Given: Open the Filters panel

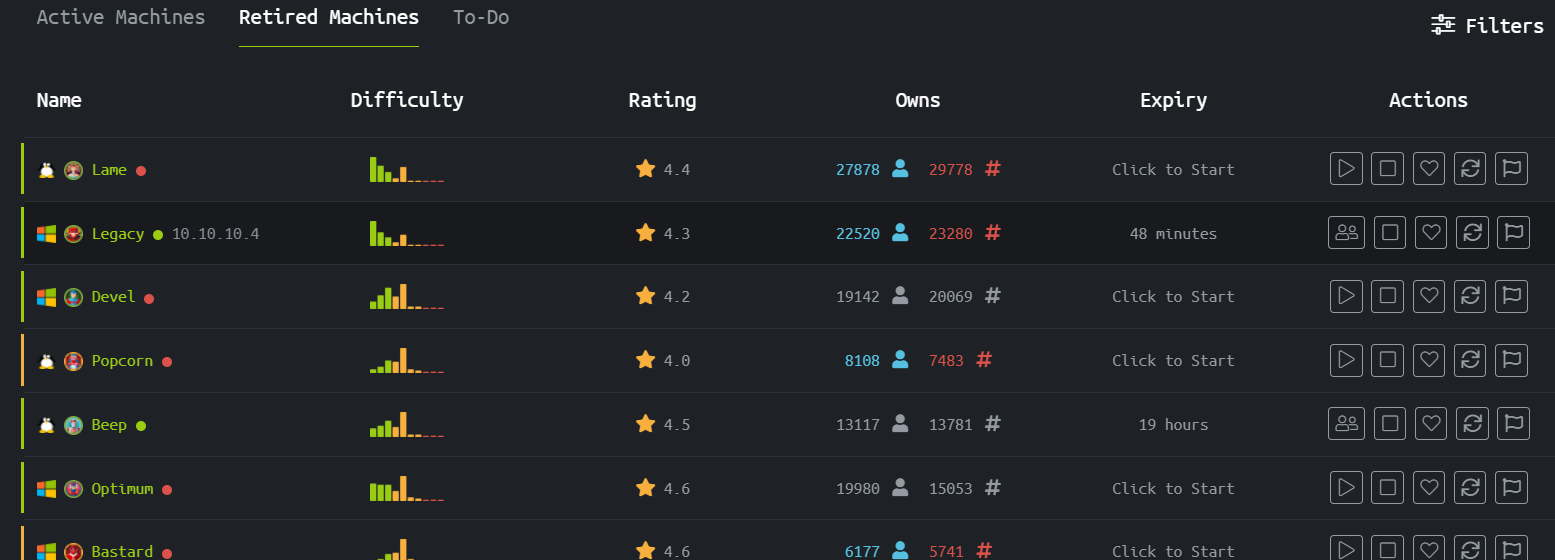Looking at the screenshot, I should (x=1487, y=26).
